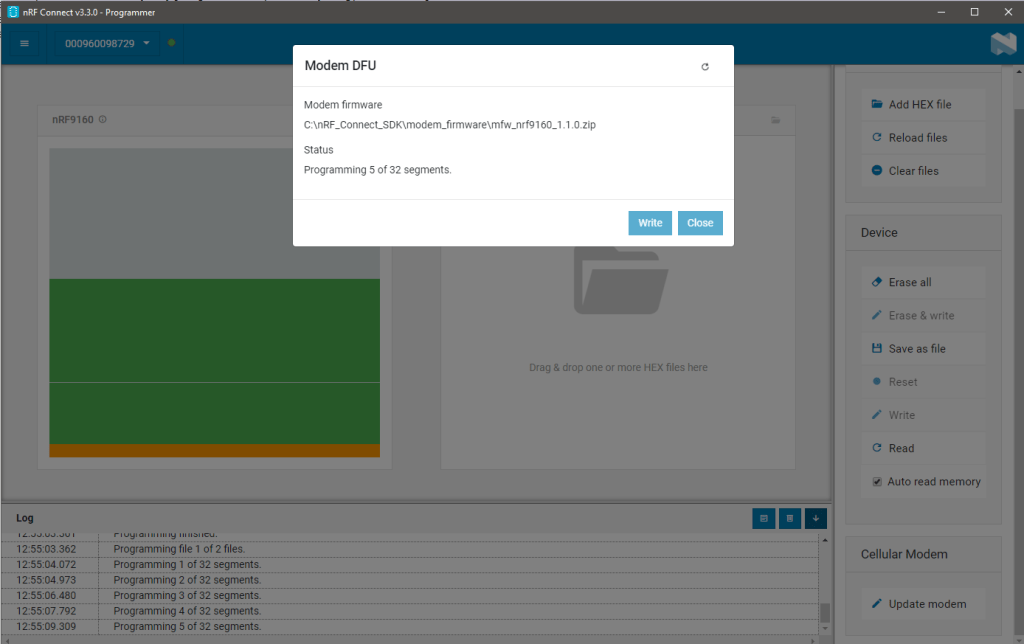Click the Nordic Semiconductor logo
The width and height of the screenshot is (1024, 644).
pyautogui.click(x=1003, y=44)
